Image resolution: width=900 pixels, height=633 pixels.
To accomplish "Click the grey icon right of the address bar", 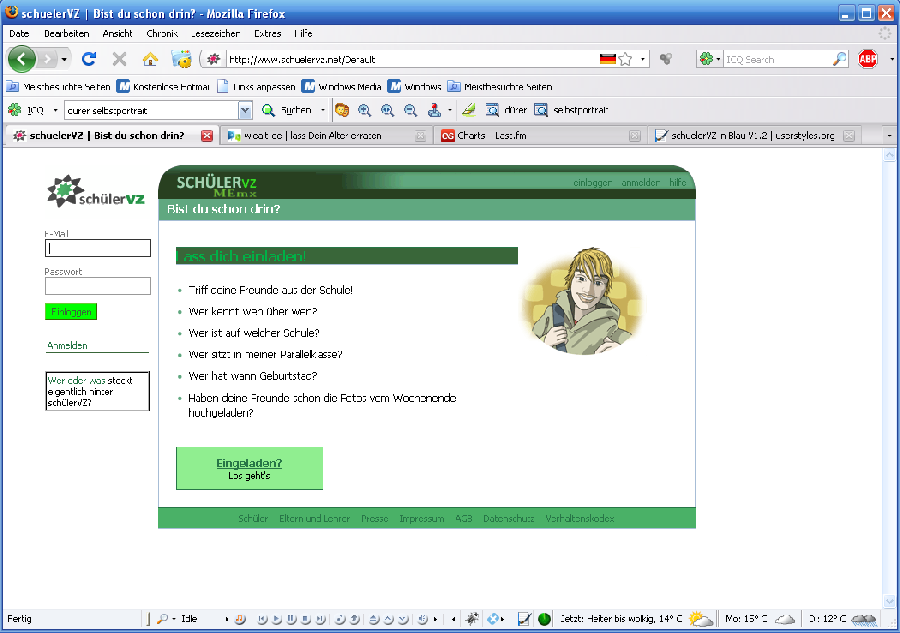I will pyautogui.click(x=666, y=59).
